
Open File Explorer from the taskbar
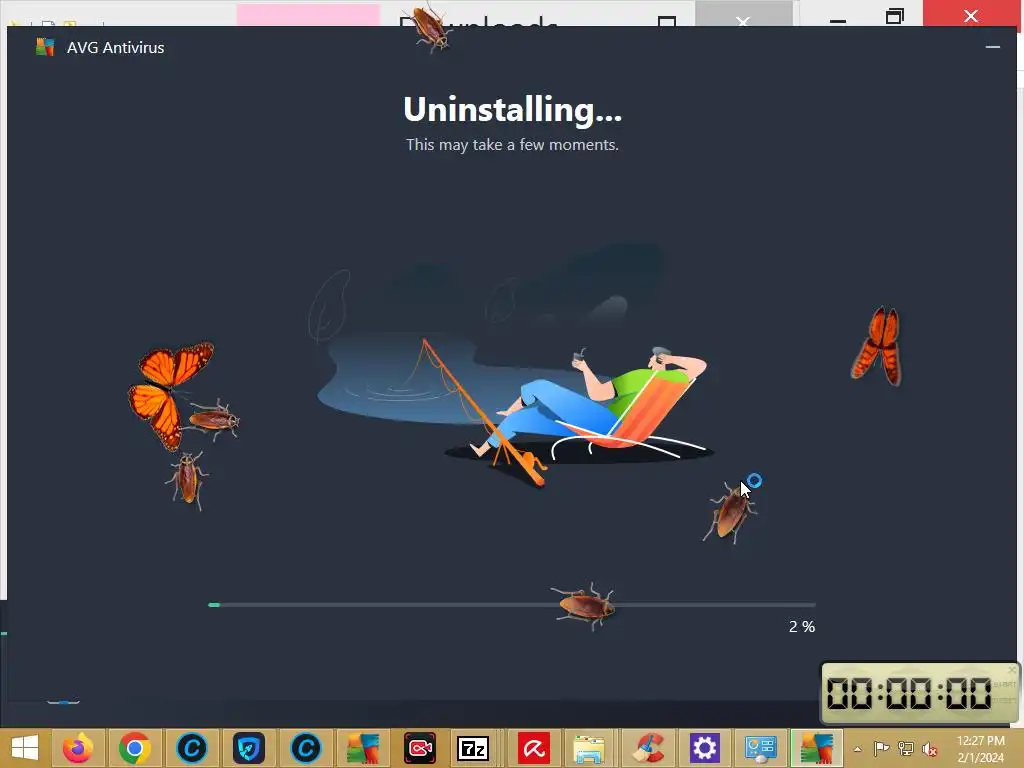click(590, 748)
